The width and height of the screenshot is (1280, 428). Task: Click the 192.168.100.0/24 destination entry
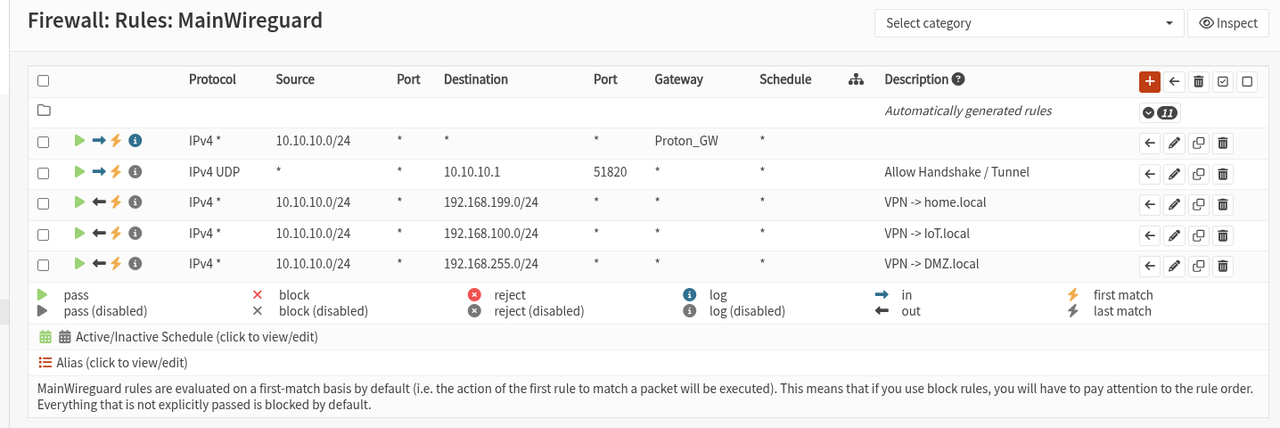click(491, 234)
